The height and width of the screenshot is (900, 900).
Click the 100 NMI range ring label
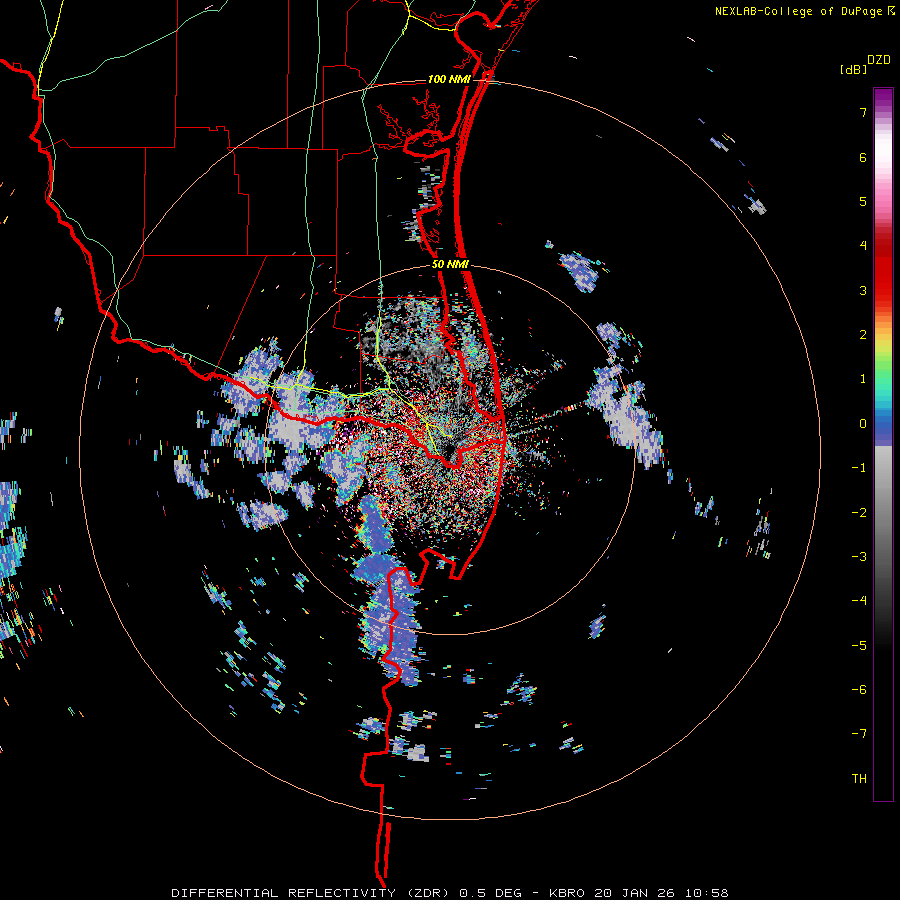(449, 79)
